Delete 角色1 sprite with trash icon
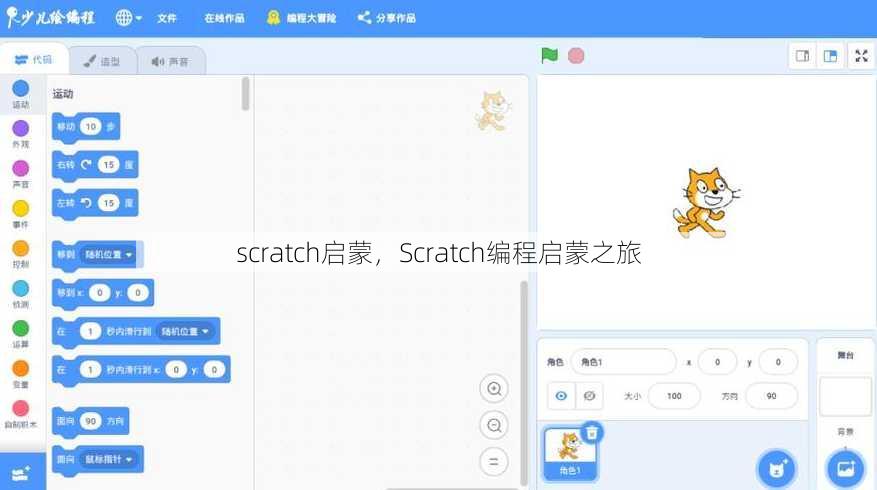 point(592,432)
